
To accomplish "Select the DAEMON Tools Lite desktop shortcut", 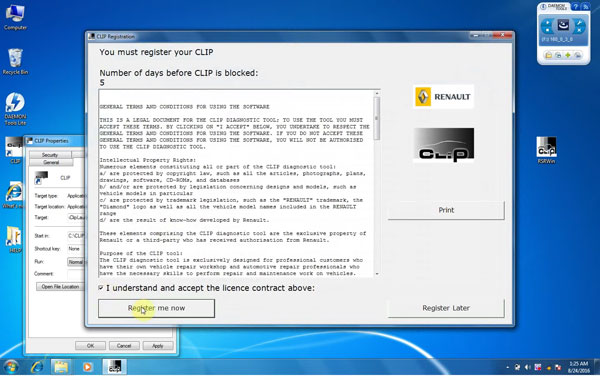I will click(x=15, y=109).
